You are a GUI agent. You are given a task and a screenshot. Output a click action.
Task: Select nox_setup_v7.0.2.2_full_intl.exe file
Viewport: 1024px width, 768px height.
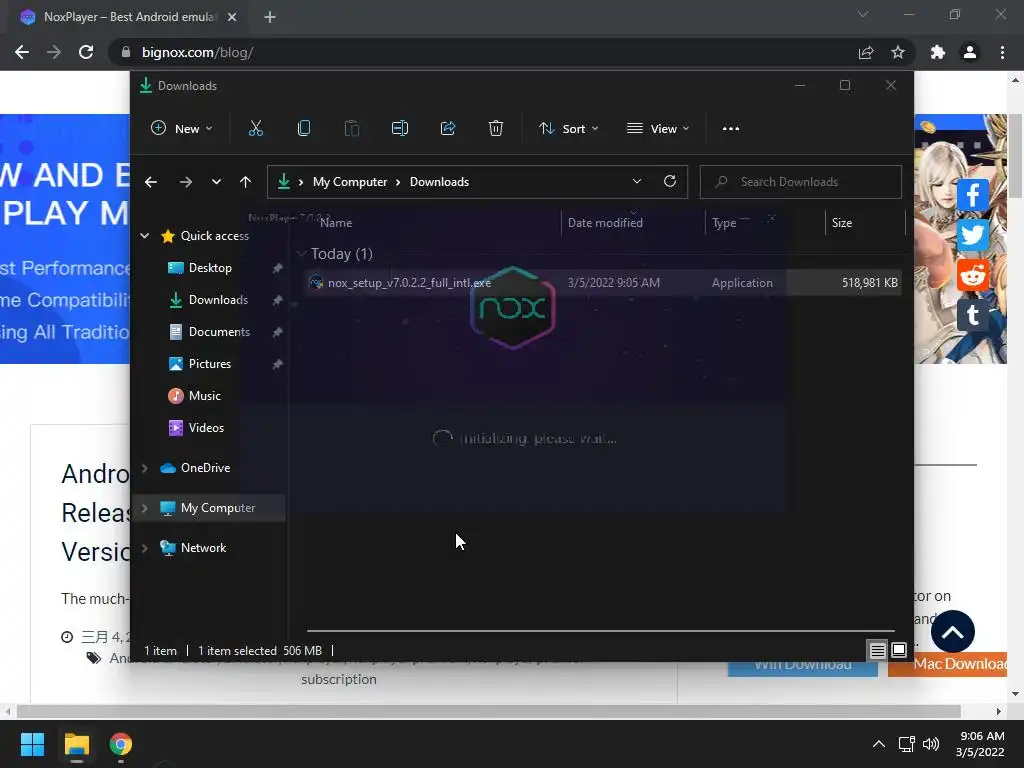[x=602, y=283]
